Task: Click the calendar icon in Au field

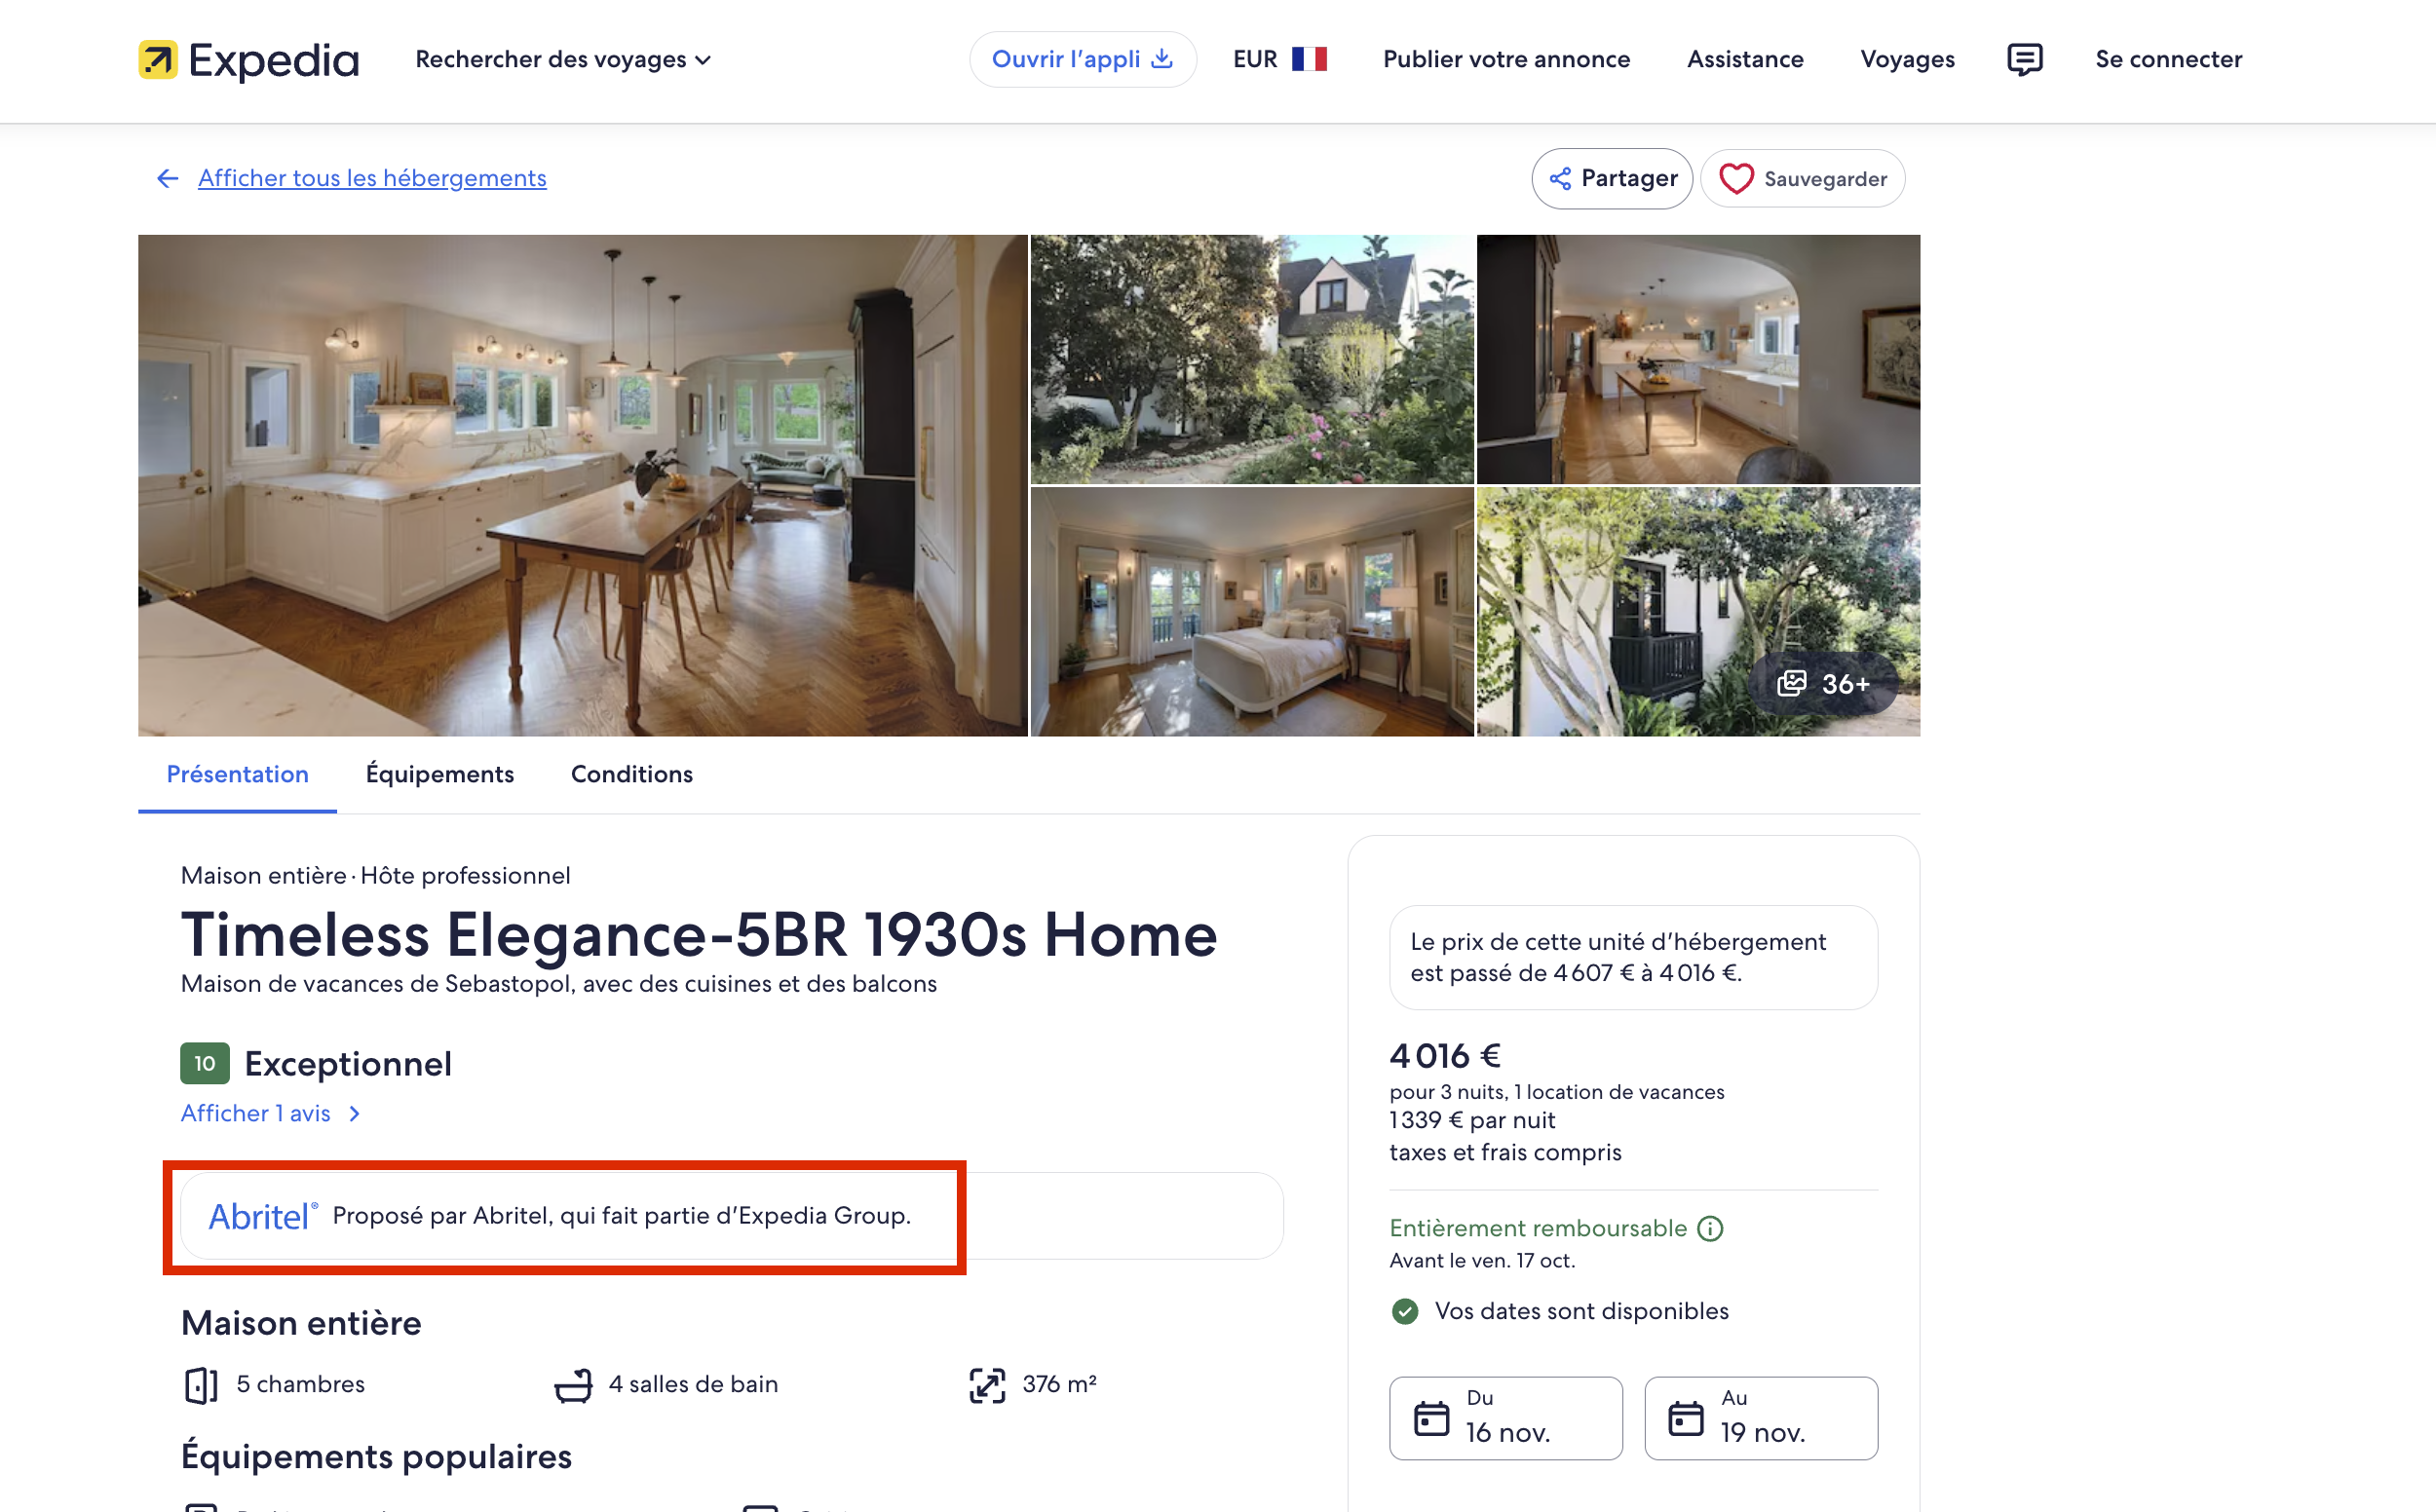Action: click(x=1686, y=1418)
